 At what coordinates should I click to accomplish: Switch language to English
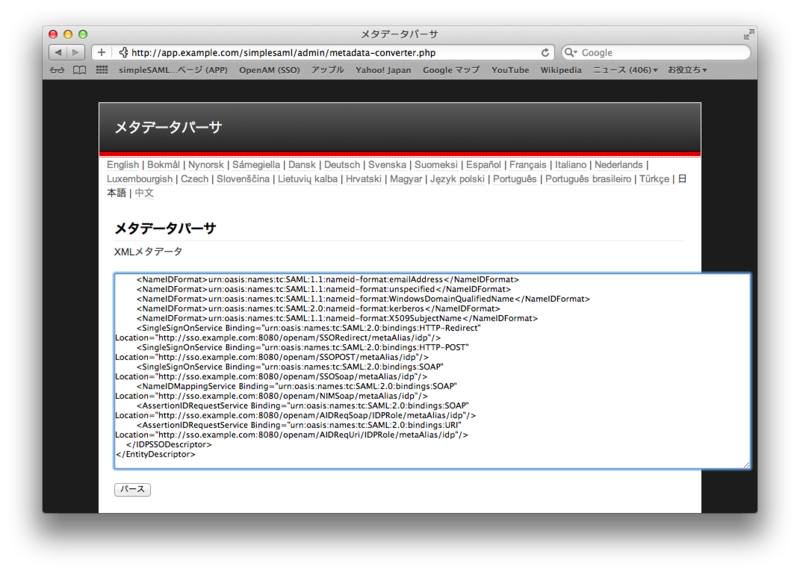(123, 165)
